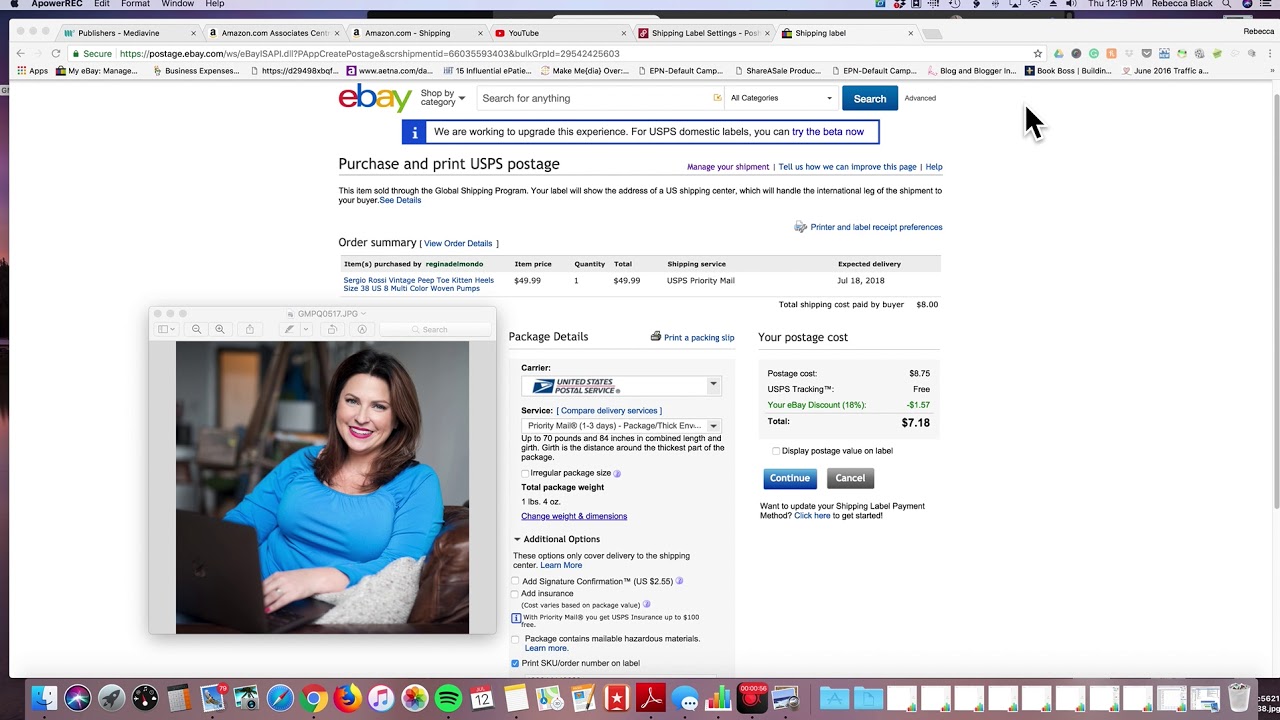This screenshot has height=720, width=1280.
Task: Open Spotlight search in the menu bar
Action: click(x=1227, y=4)
